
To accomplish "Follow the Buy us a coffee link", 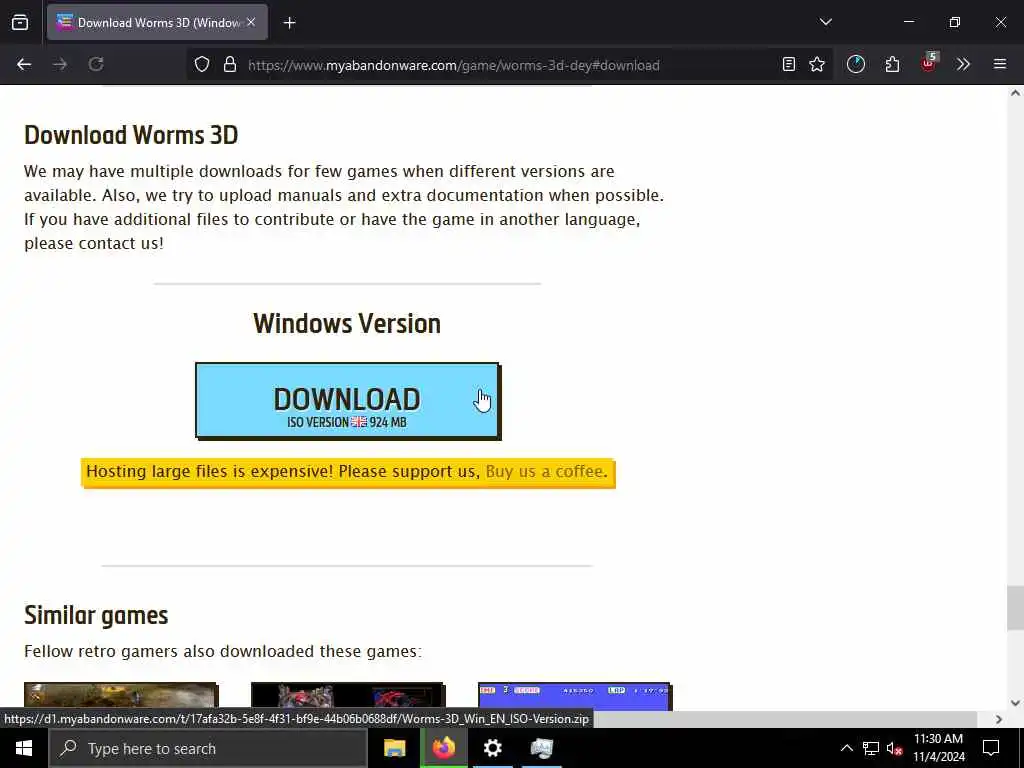I will point(547,472).
